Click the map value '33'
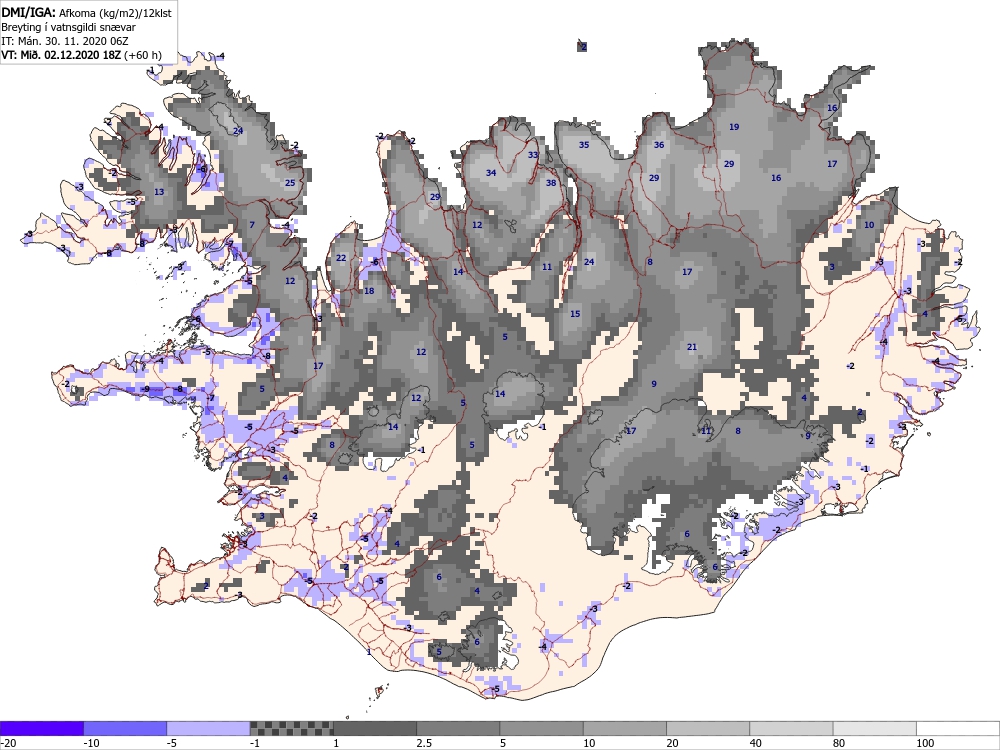The width and height of the screenshot is (1000, 750). point(533,155)
